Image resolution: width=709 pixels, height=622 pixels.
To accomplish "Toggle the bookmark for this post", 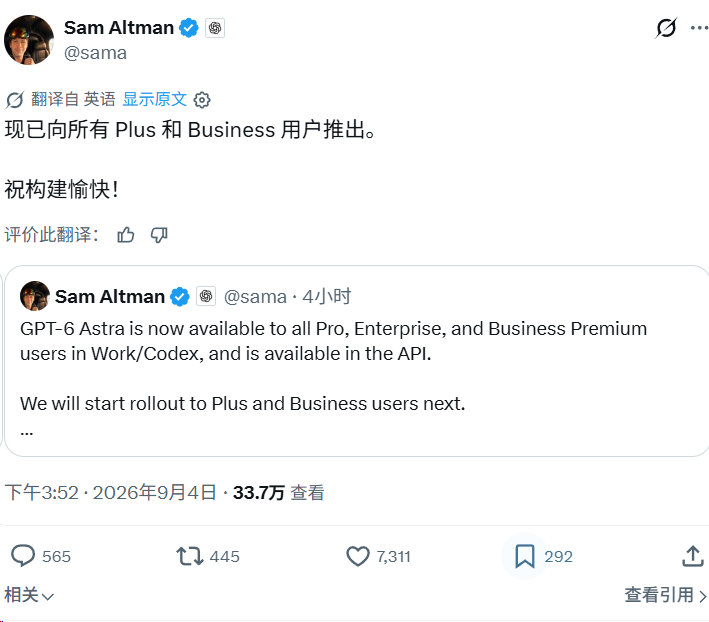I will tap(525, 556).
